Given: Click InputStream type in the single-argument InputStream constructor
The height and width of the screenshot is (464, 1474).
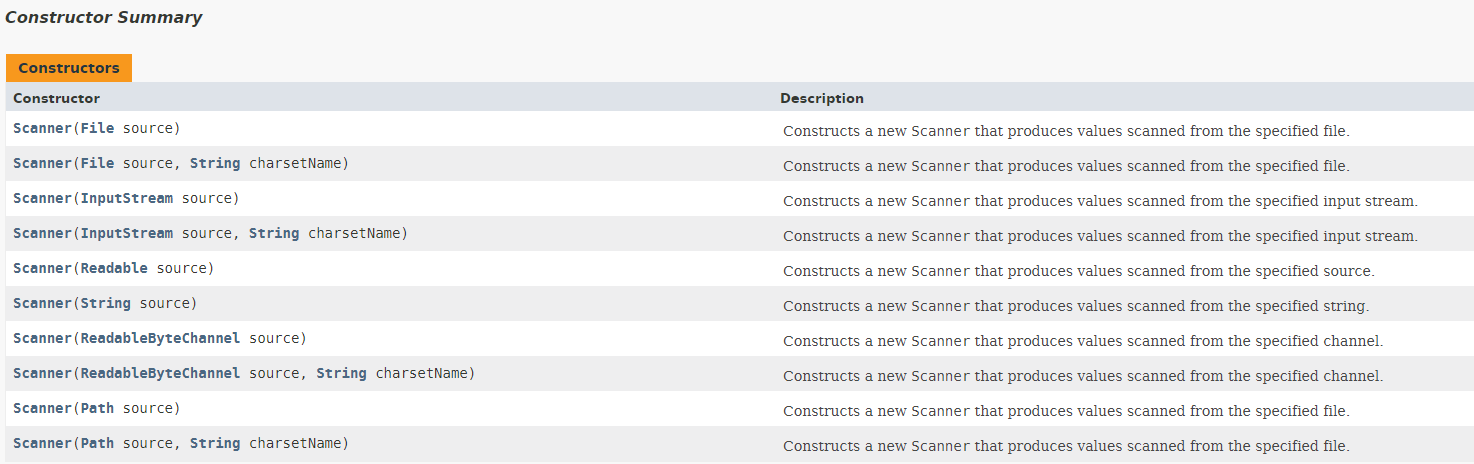Looking at the screenshot, I should pos(126,198).
